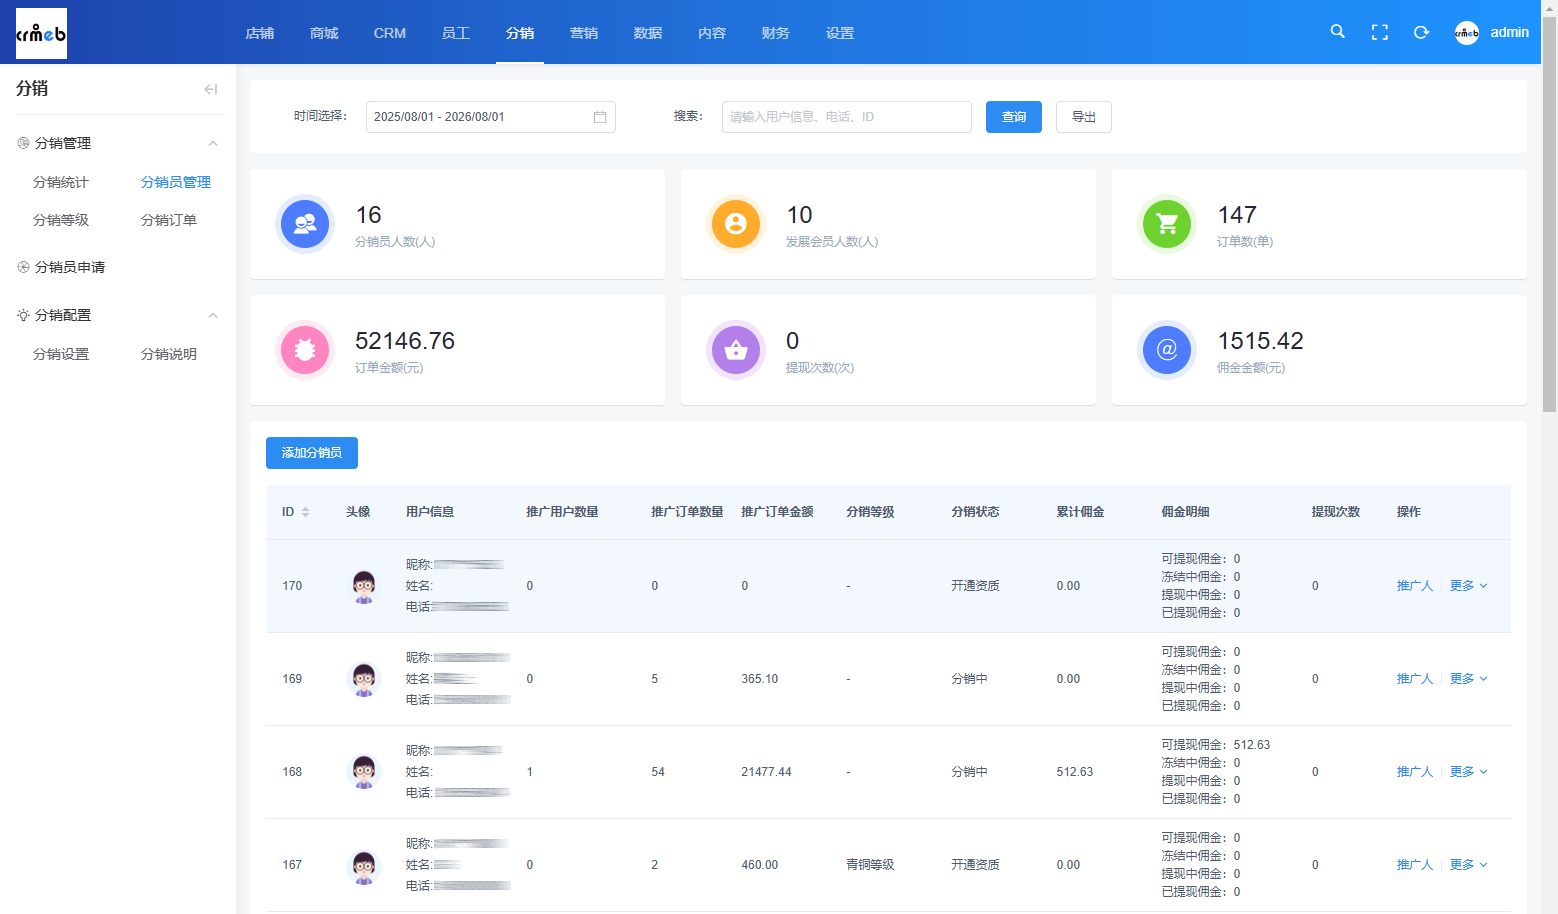Click the refresh icon in top bar
Viewport: 1558px width, 914px height.
pyautogui.click(x=1421, y=32)
